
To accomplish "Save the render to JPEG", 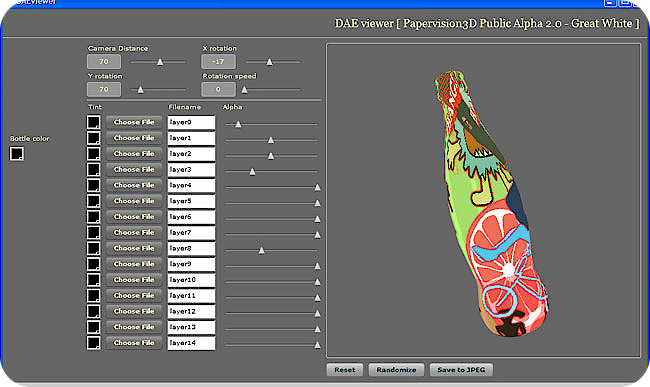I will tap(461, 370).
